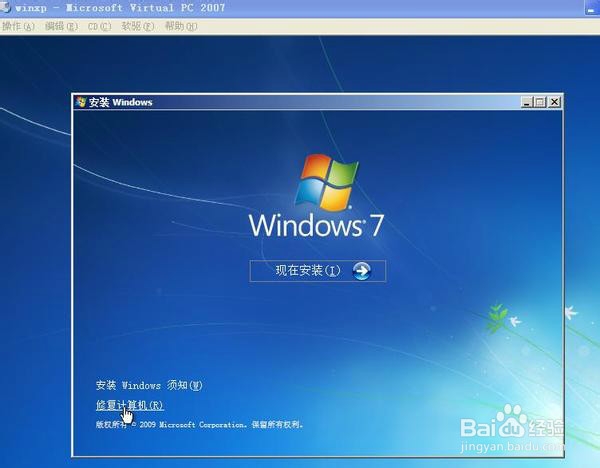Open the 操作(A) menu

coord(18,26)
